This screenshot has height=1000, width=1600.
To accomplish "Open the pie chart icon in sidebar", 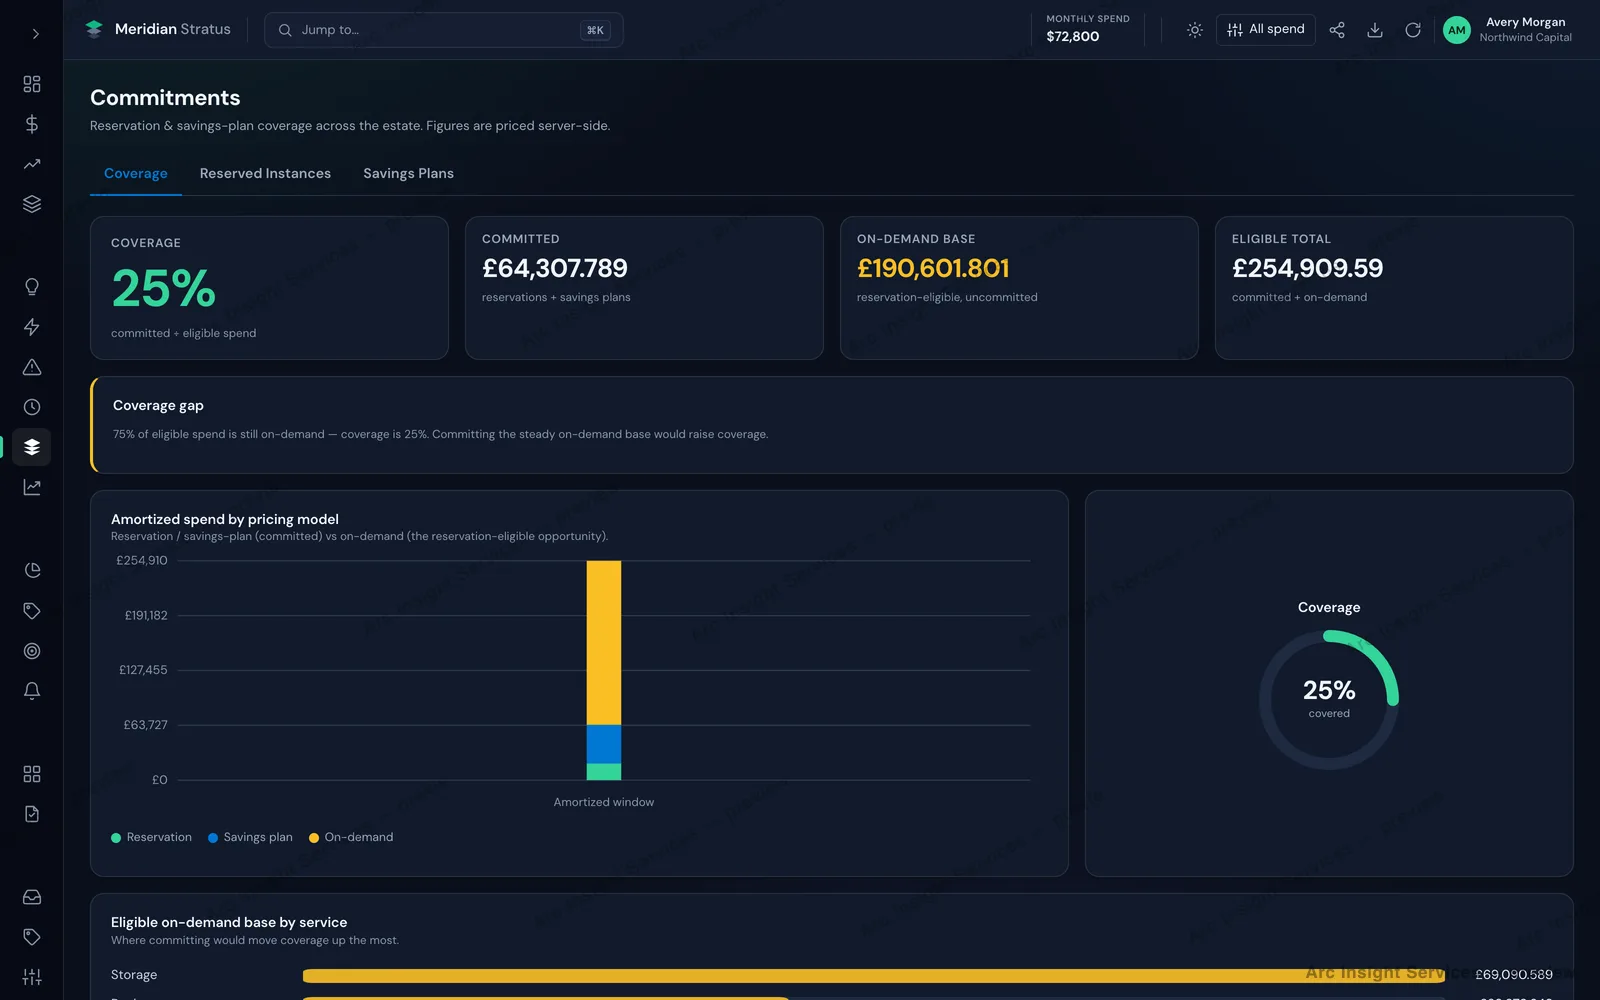I will pyautogui.click(x=32, y=570).
